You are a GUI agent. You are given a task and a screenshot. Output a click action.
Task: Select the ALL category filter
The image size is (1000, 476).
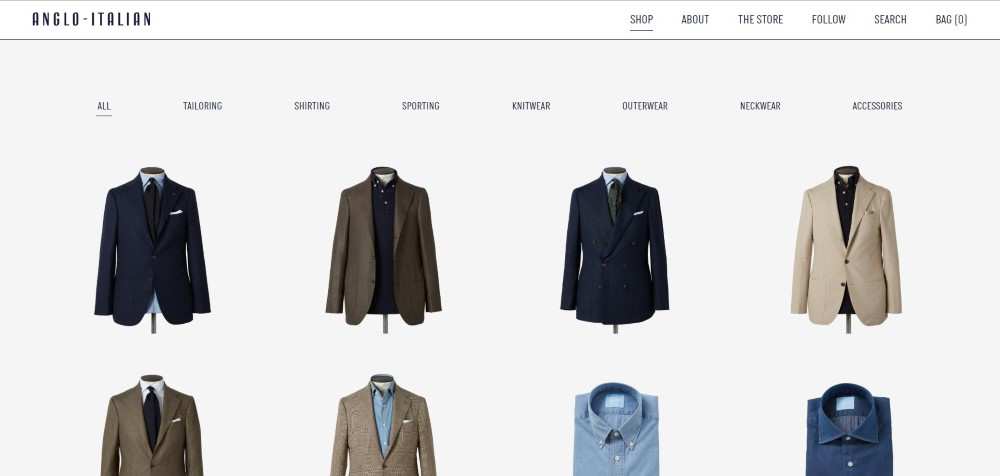(x=104, y=106)
